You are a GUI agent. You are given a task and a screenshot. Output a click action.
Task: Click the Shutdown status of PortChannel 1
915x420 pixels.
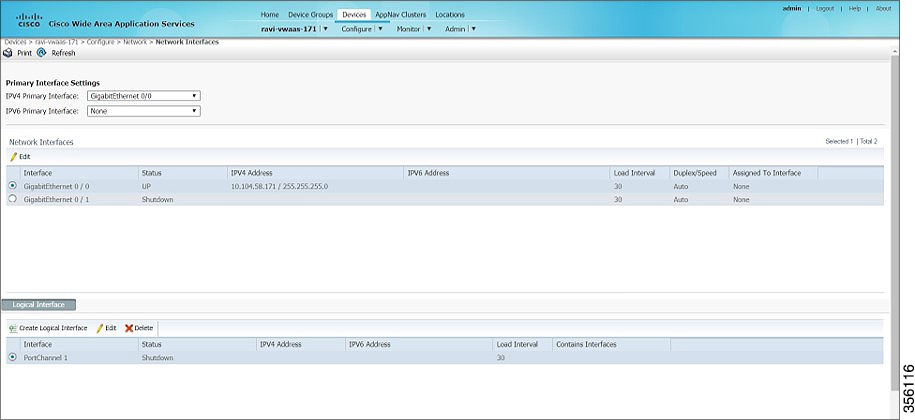157,358
